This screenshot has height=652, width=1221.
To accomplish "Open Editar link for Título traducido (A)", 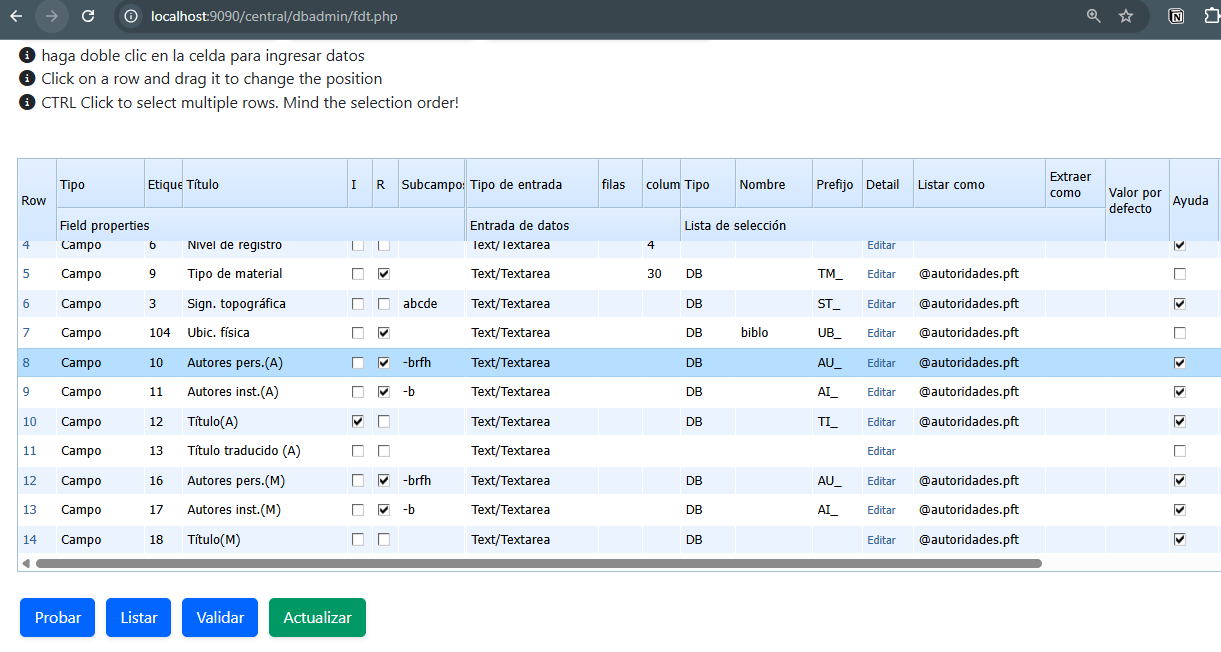I will pyautogui.click(x=881, y=451).
